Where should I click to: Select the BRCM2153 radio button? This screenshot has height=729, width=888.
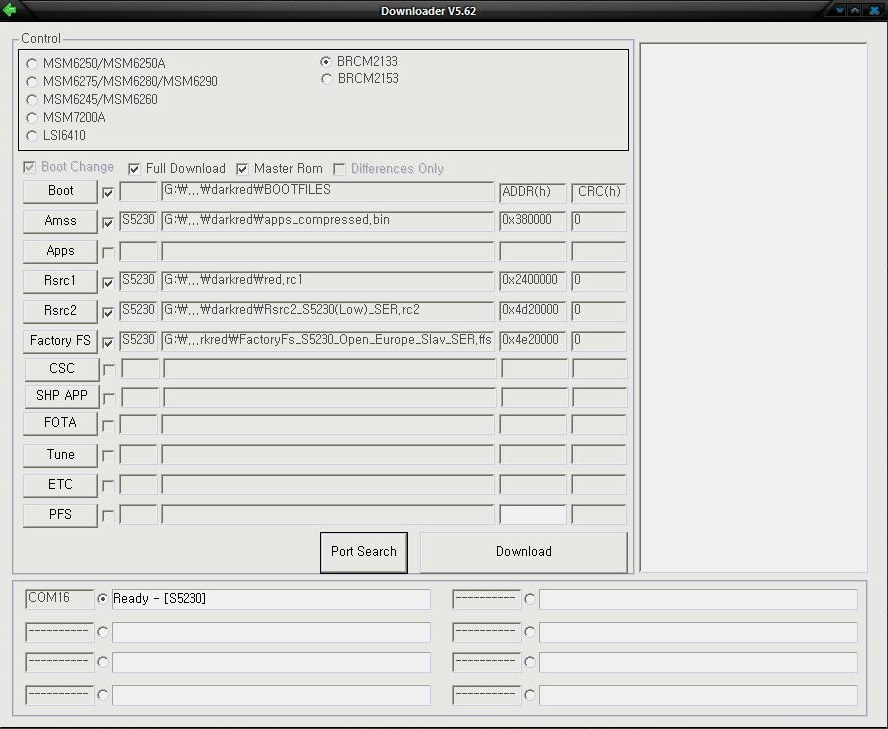click(327, 79)
